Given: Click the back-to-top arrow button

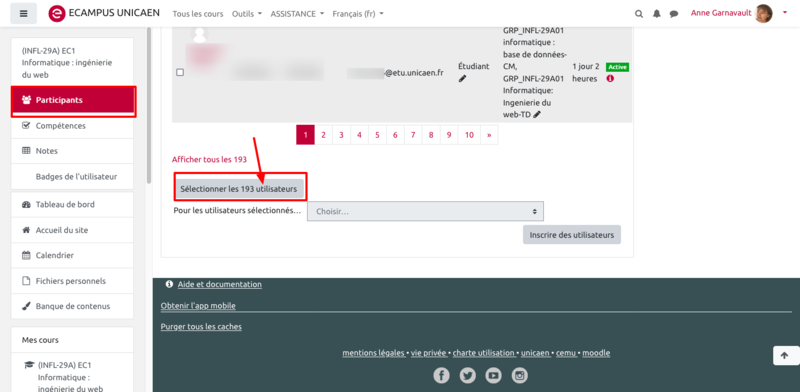Looking at the screenshot, I should (x=786, y=355).
